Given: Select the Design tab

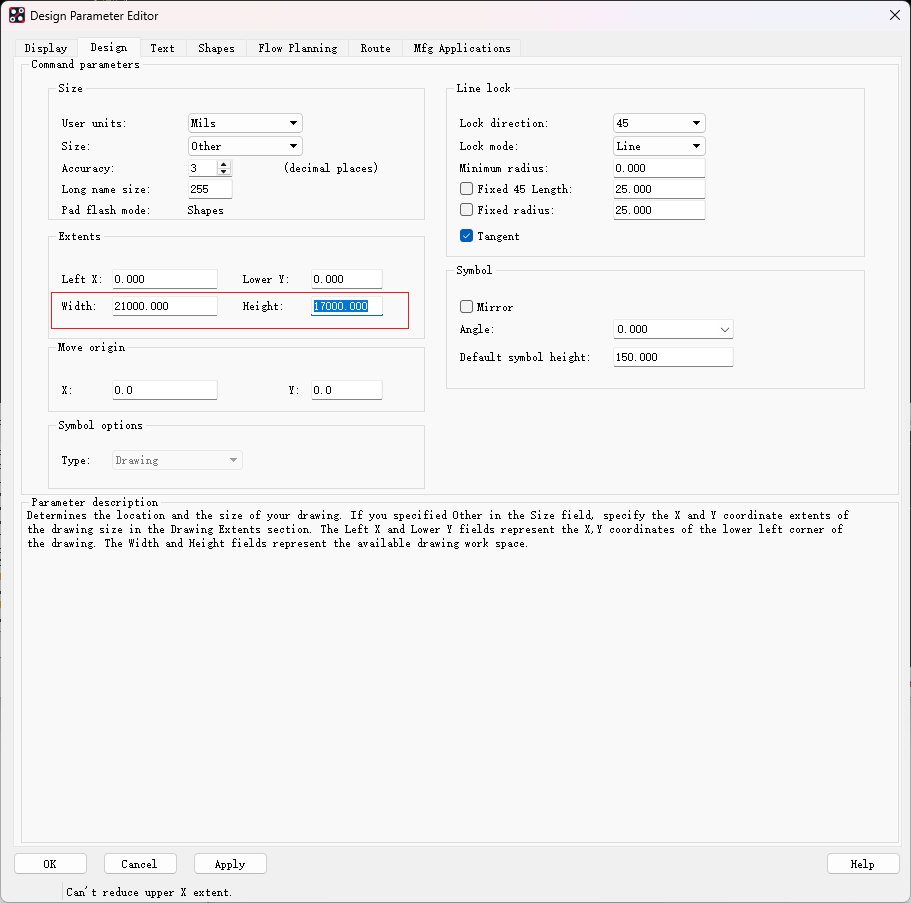Looking at the screenshot, I should point(109,48).
